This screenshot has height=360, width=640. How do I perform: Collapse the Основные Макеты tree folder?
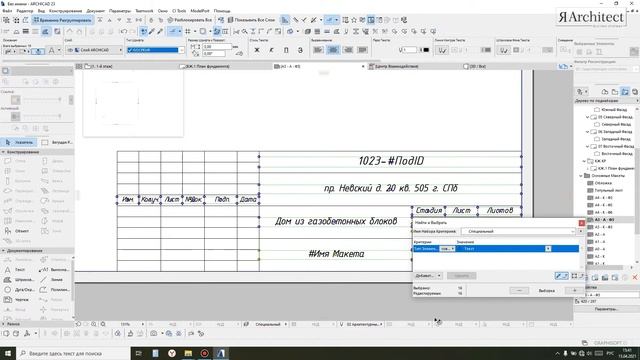tap(581, 176)
